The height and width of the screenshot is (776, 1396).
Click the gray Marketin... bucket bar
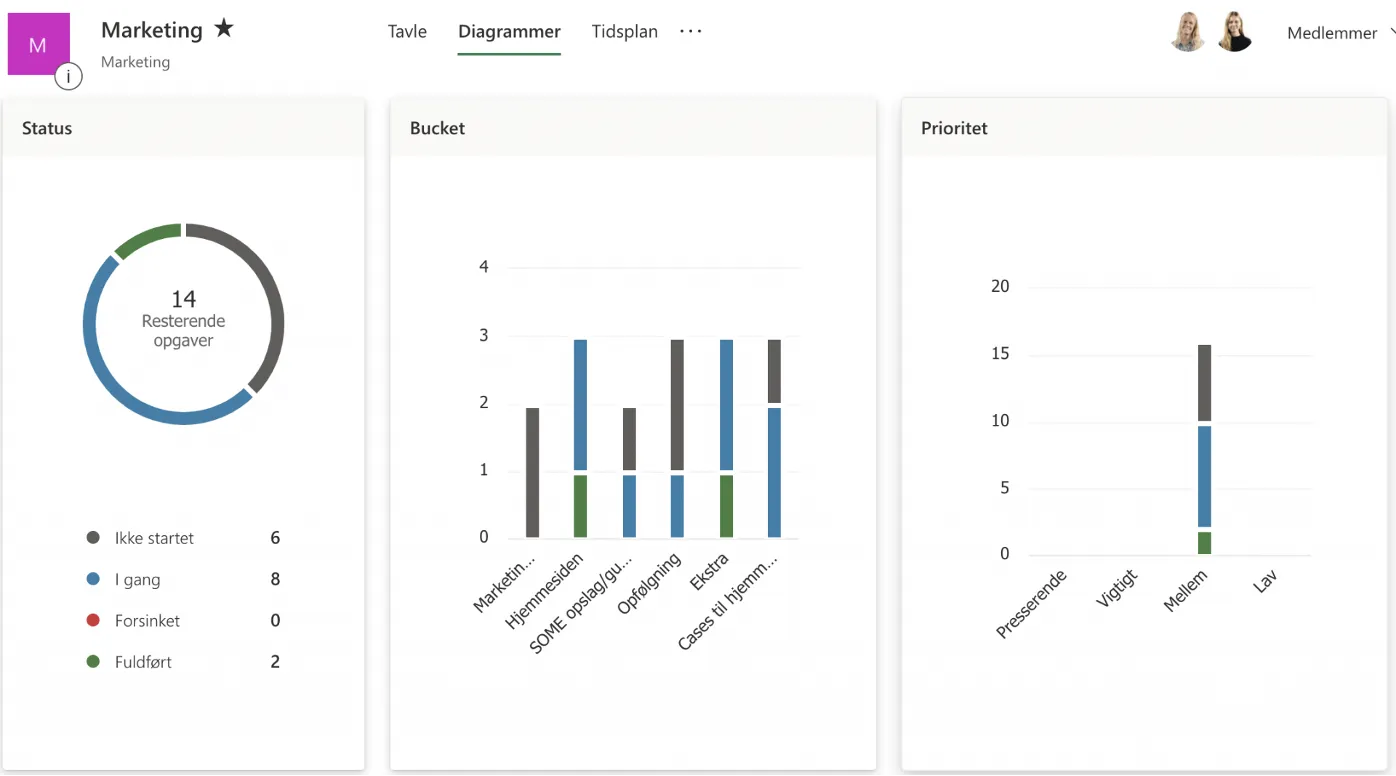532,473
